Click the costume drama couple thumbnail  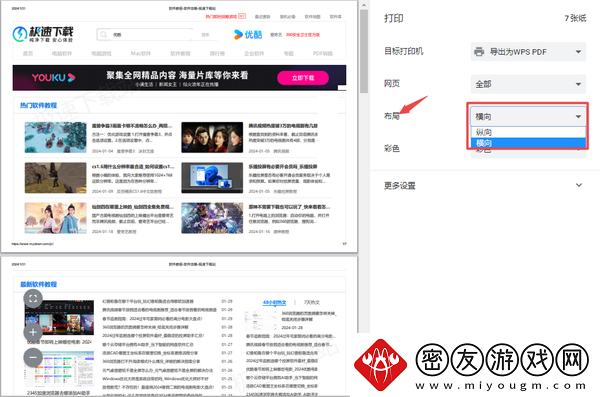(55, 218)
